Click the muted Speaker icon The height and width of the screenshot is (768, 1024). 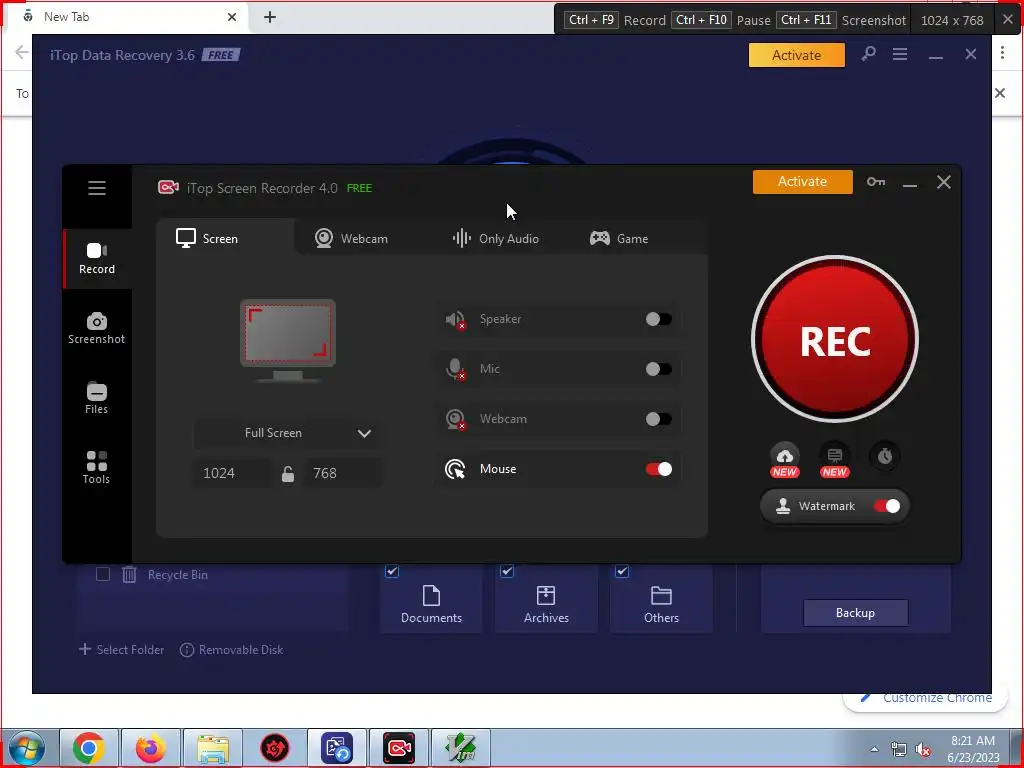click(455, 319)
